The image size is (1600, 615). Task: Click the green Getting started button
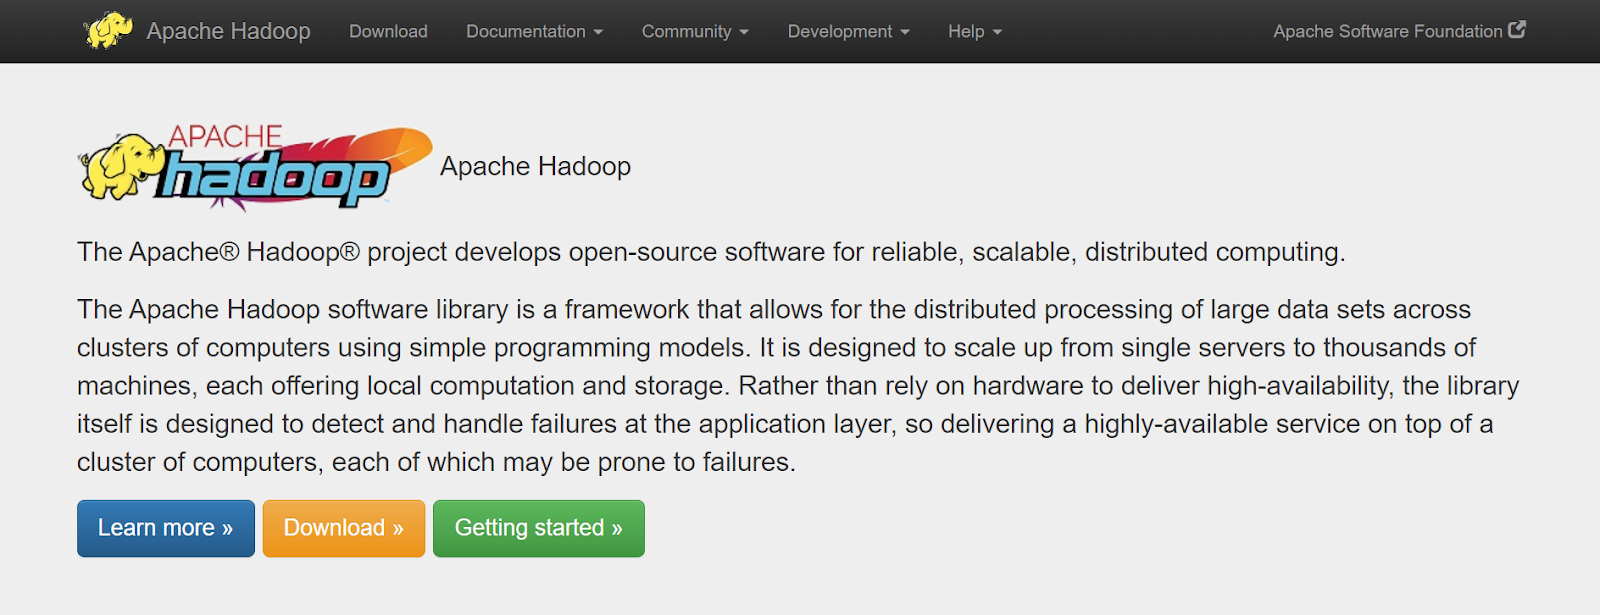coord(539,528)
